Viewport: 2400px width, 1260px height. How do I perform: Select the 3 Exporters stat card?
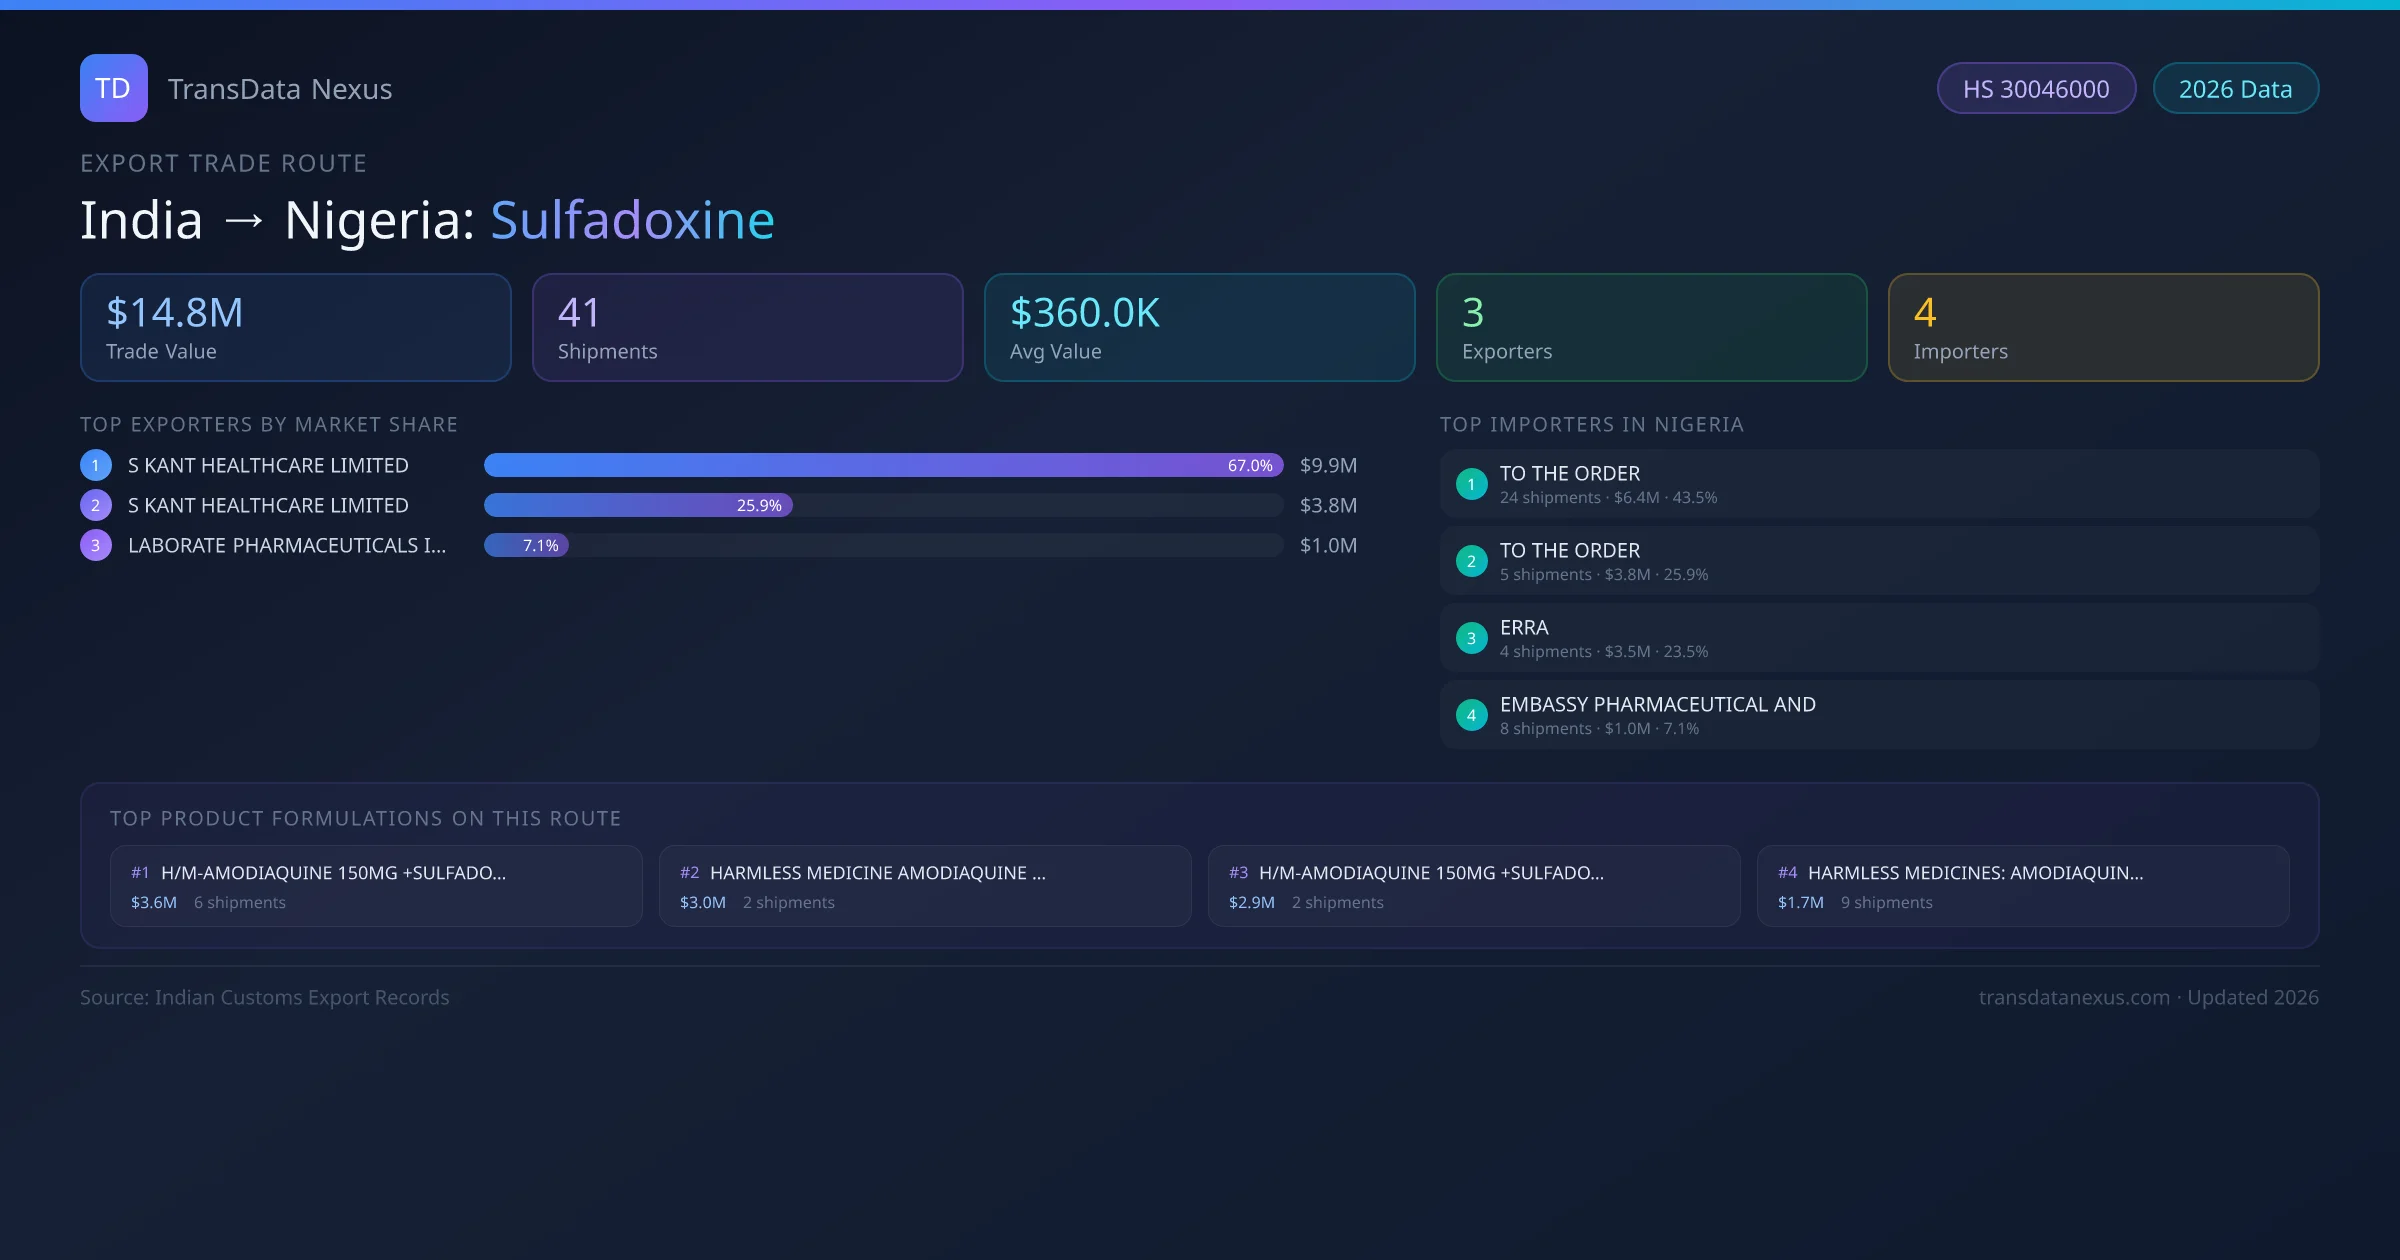point(1651,328)
